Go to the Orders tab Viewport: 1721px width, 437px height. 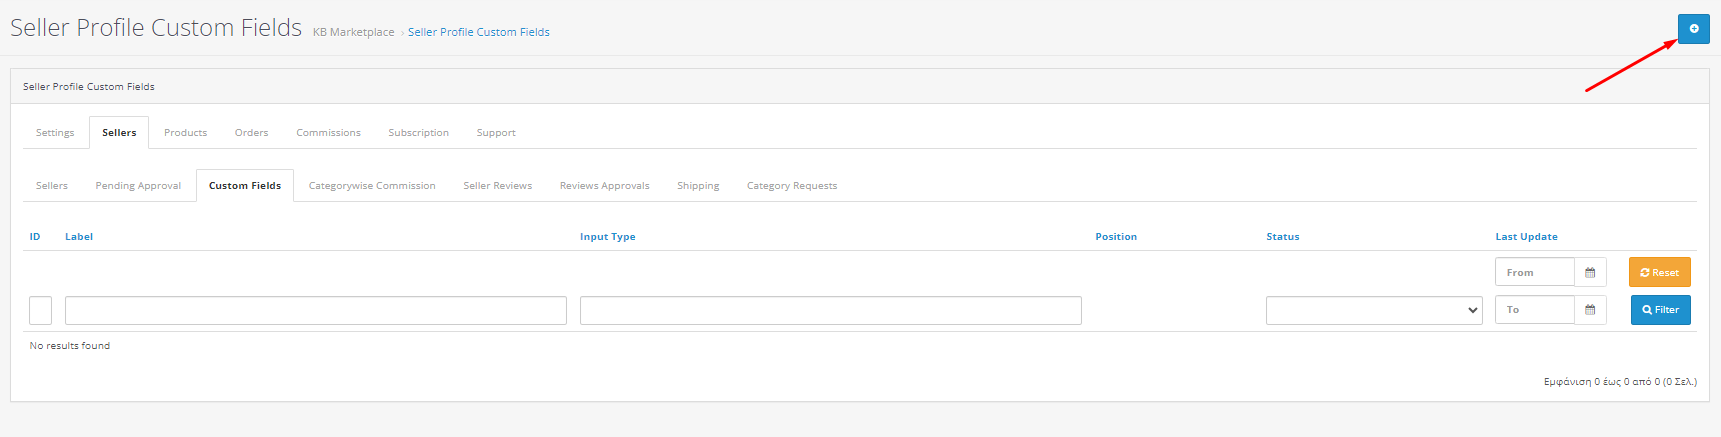251,133
